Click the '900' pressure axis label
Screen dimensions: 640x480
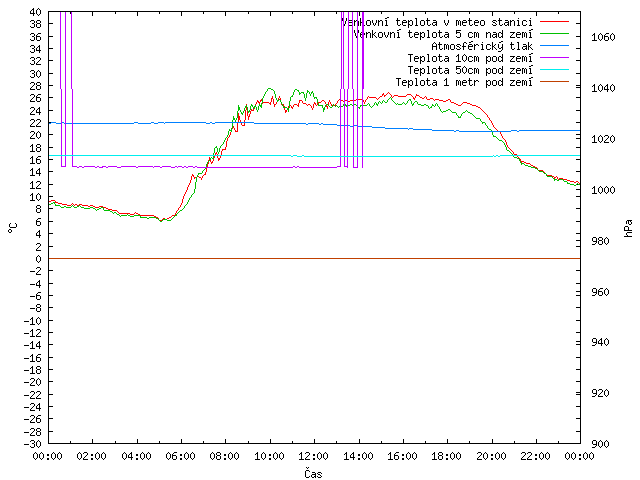click(600, 444)
